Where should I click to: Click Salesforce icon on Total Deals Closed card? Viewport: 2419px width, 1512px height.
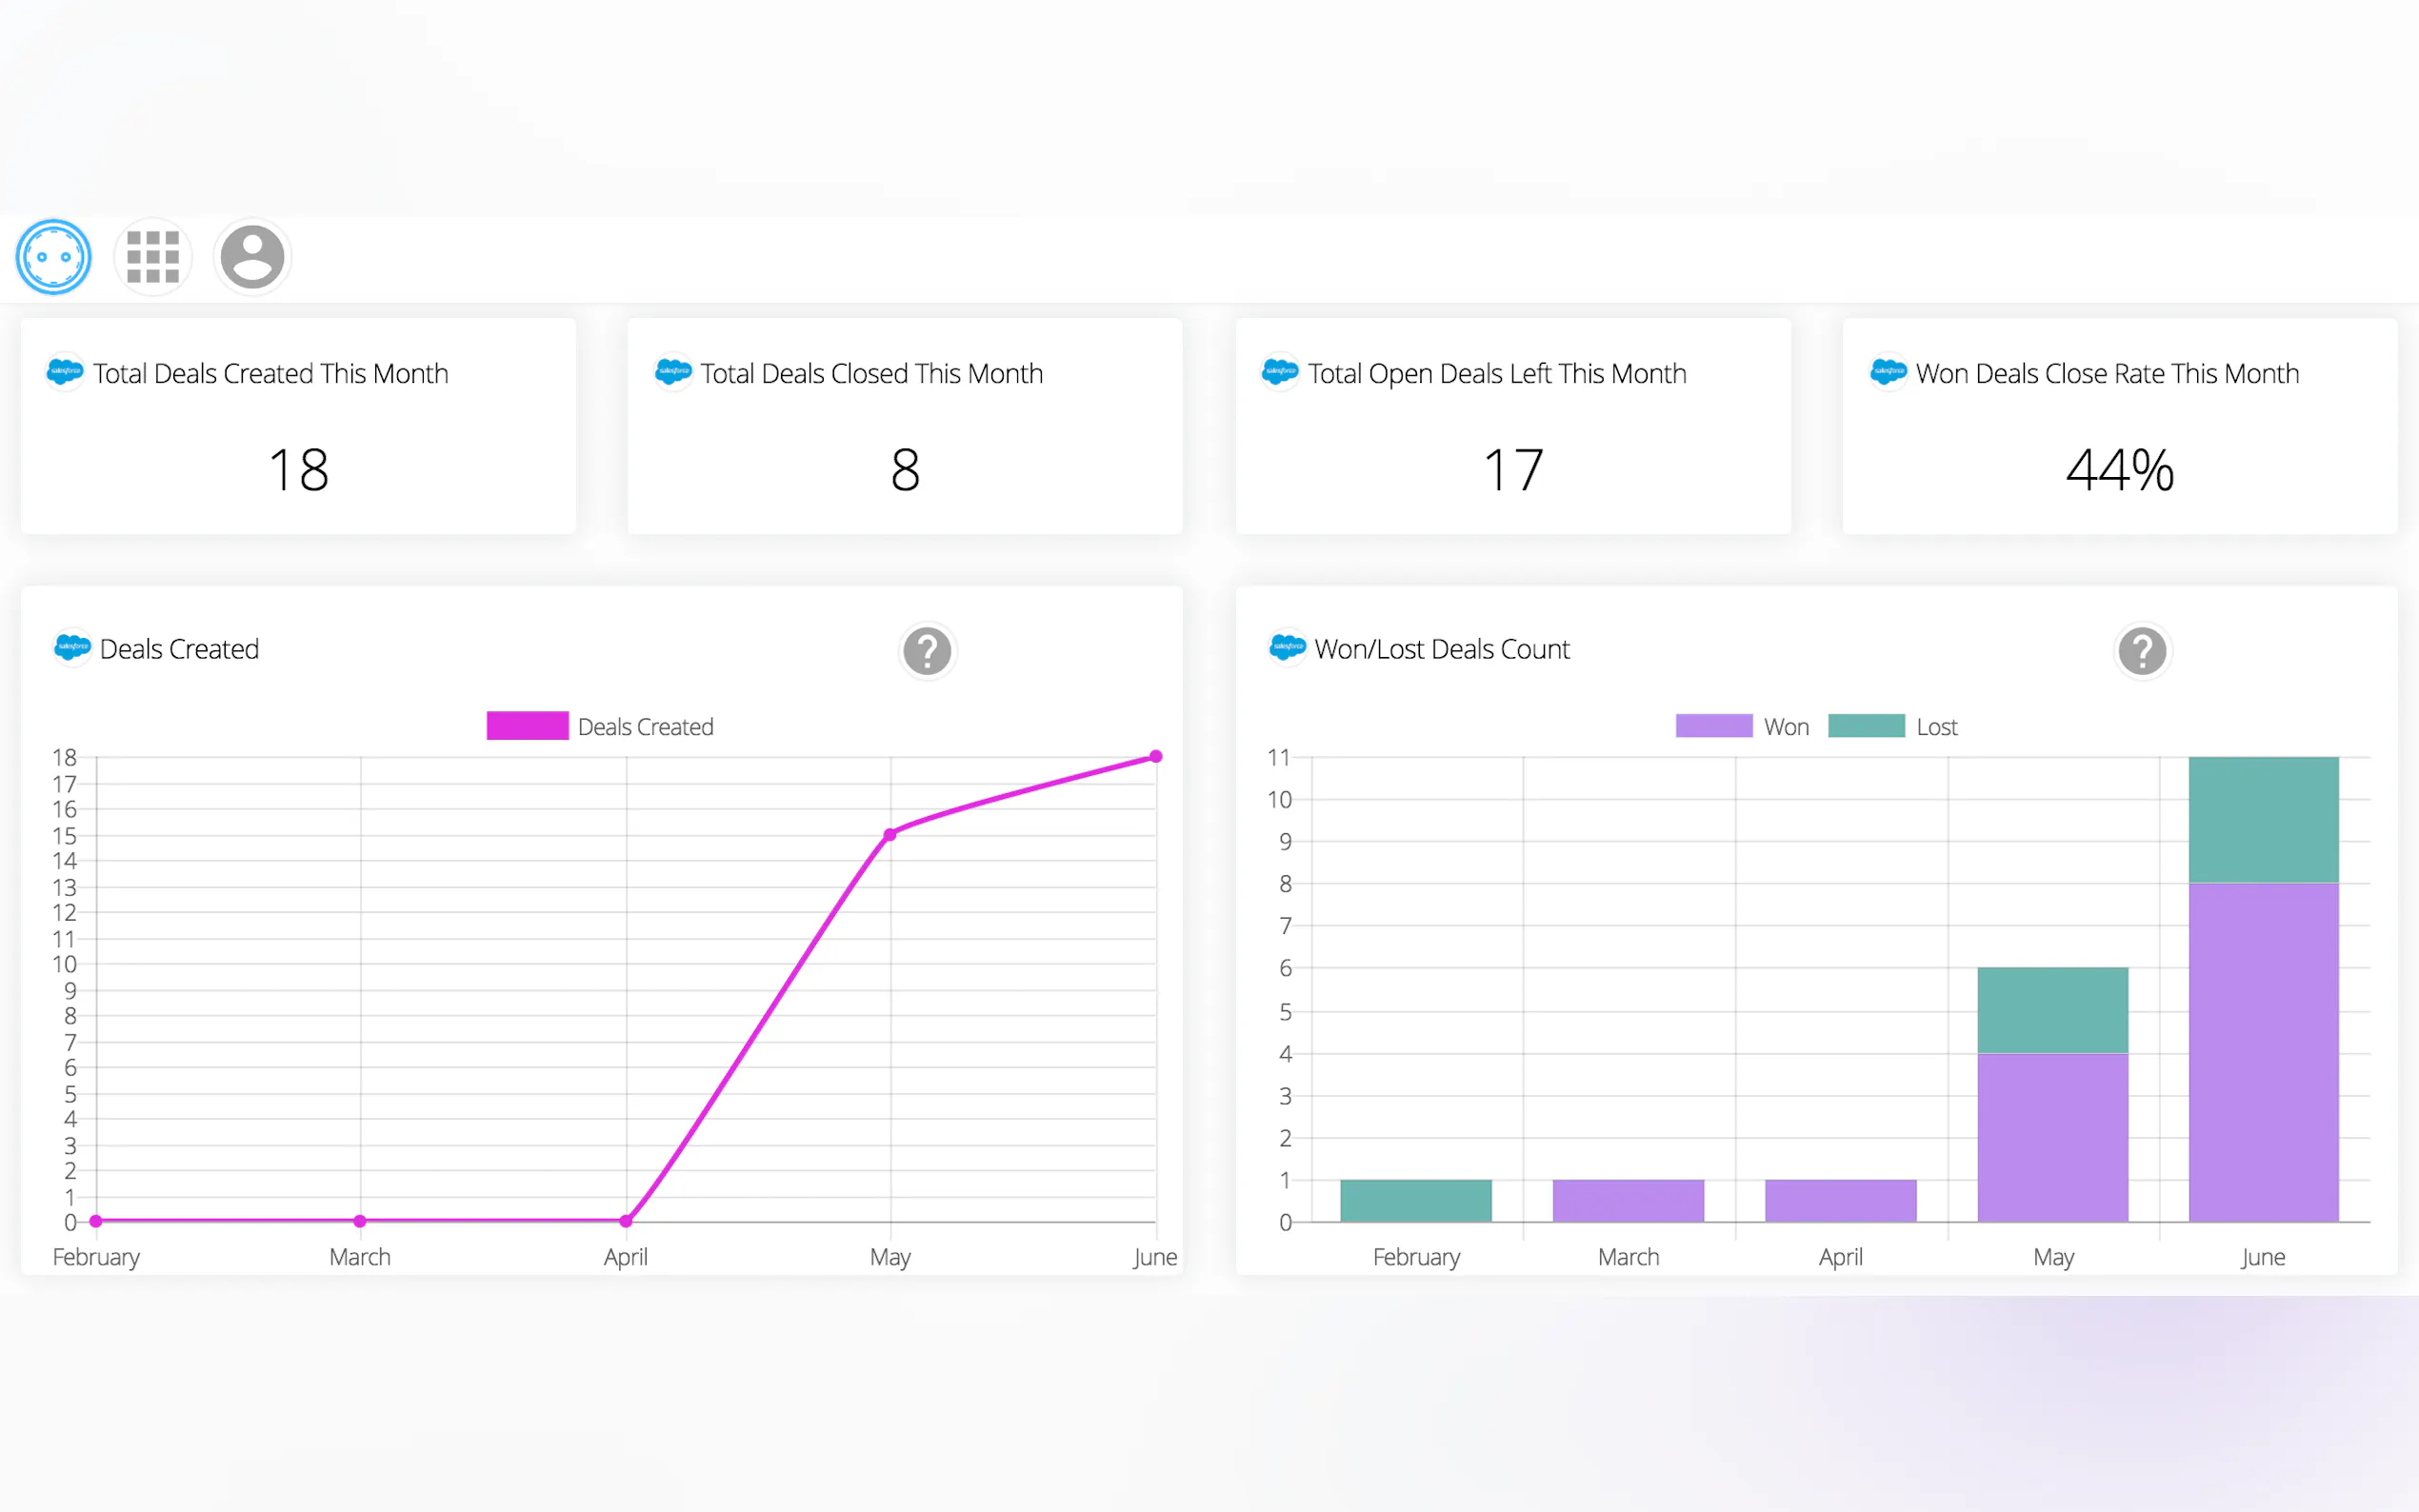click(x=673, y=372)
